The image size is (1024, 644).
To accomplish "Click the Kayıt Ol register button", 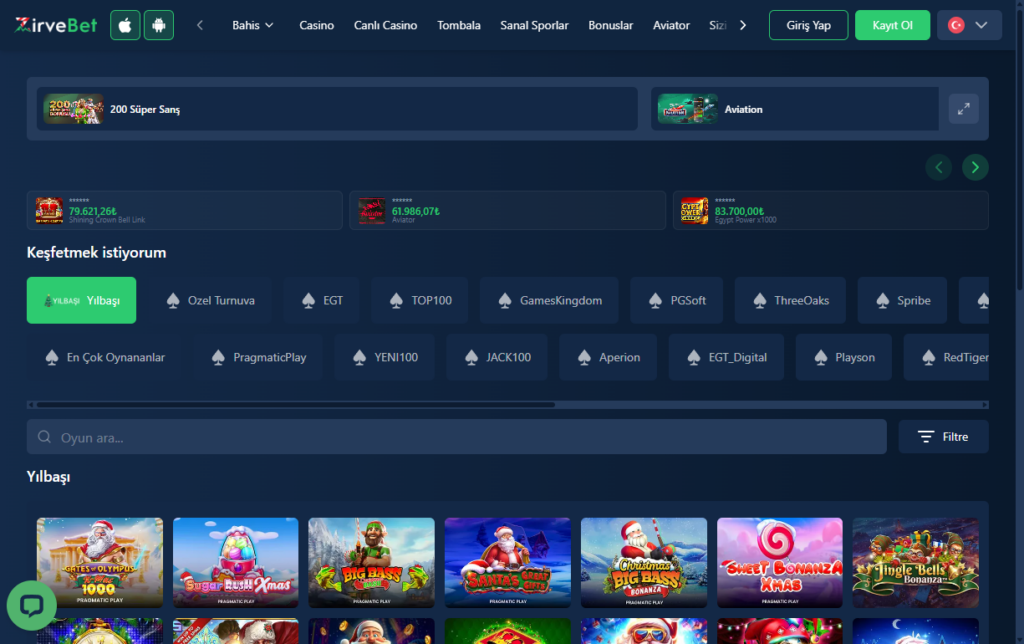I will [892, 25].
